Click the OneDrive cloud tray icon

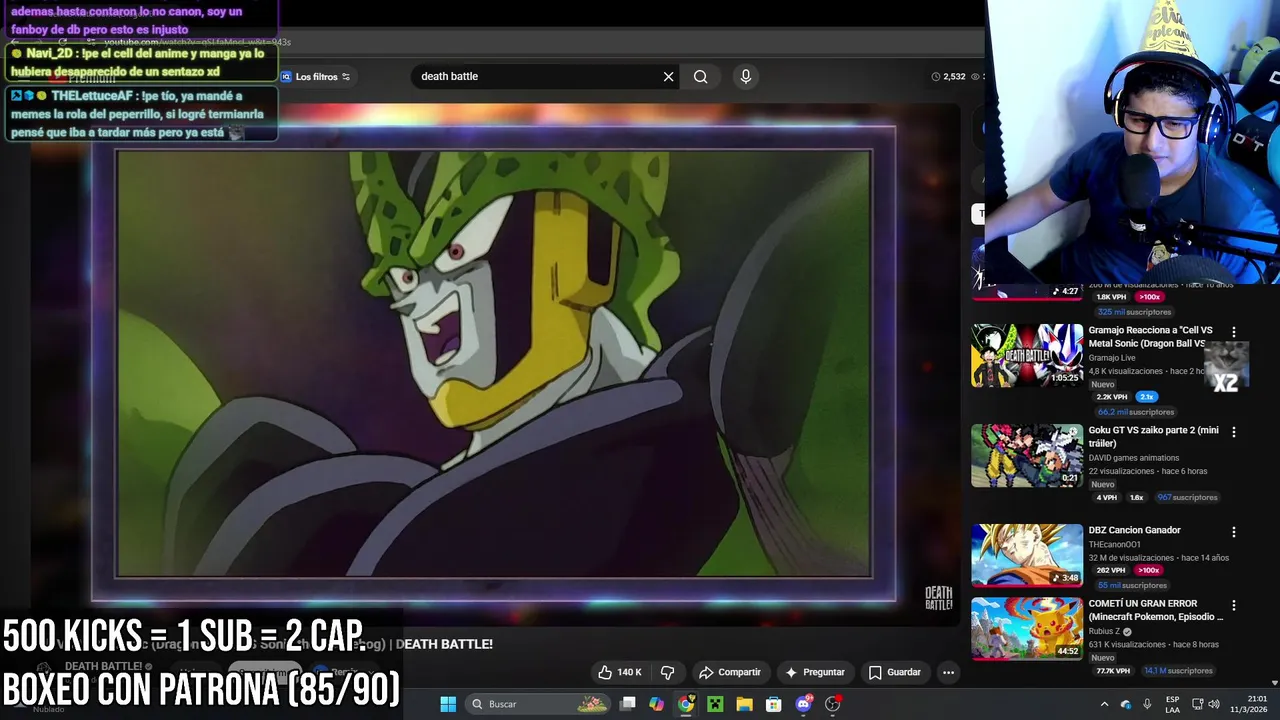click(x=1126, y=704)
